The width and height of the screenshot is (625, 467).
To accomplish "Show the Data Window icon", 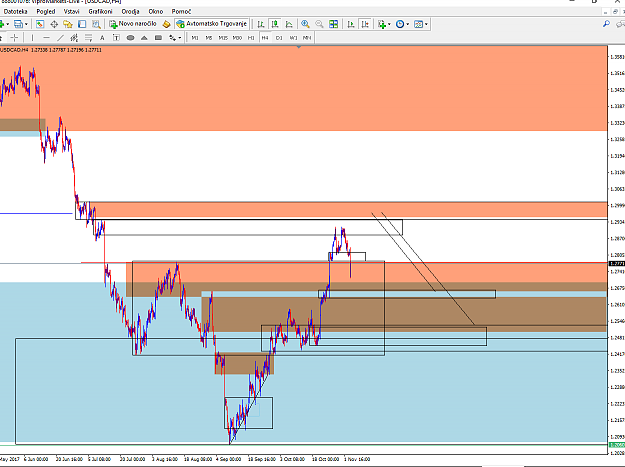I will coord(54,24).
